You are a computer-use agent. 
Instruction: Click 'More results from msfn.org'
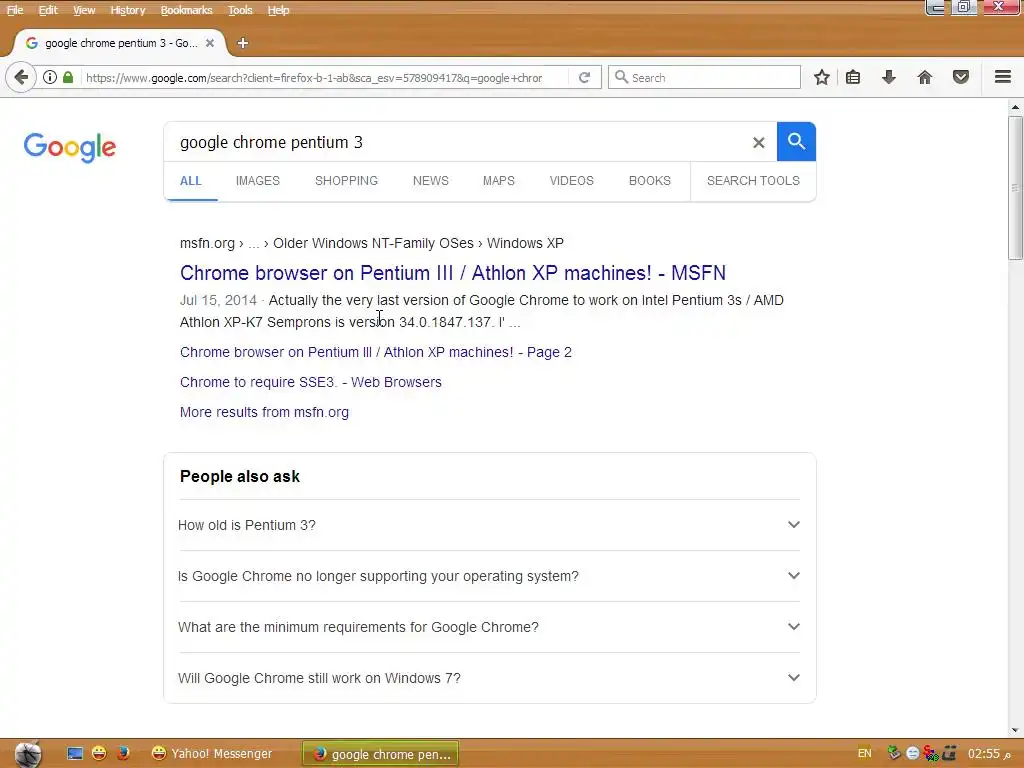[x=264, y=412]
